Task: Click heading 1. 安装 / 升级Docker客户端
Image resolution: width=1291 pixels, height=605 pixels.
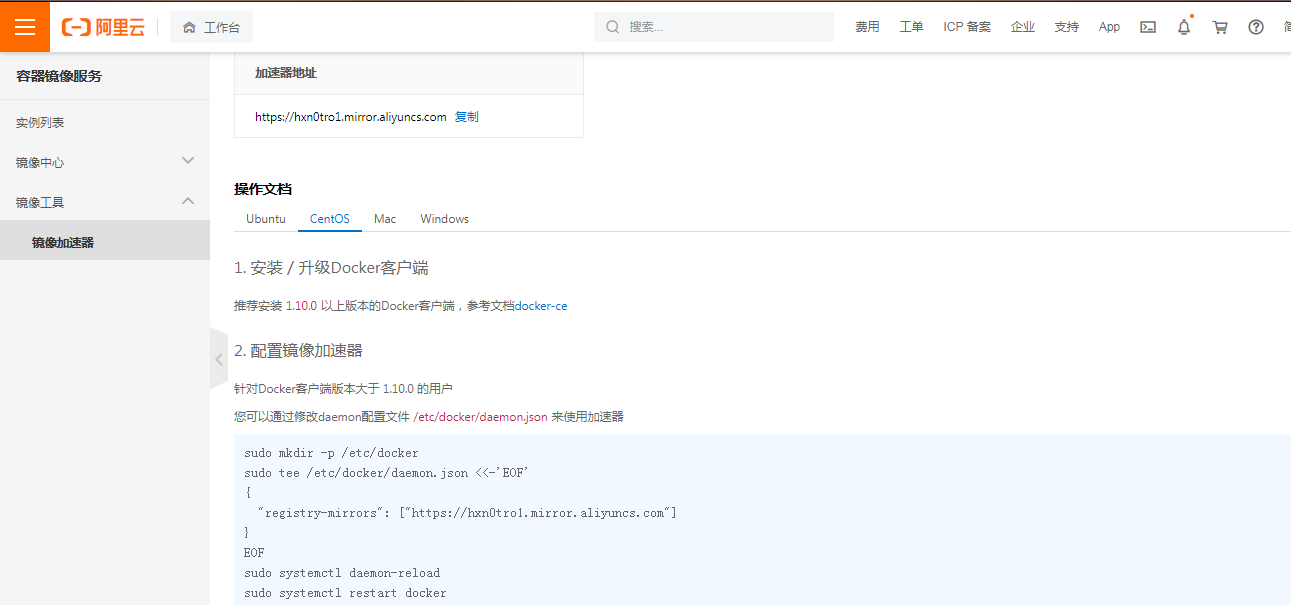Action: tap(332, 268)
